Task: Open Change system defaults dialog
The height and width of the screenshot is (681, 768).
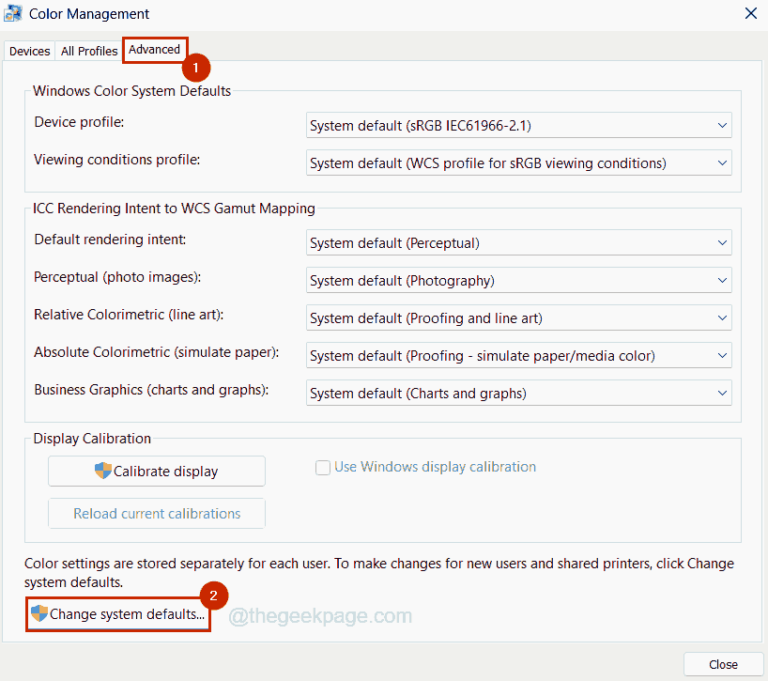Action: [x=118, y=614]
